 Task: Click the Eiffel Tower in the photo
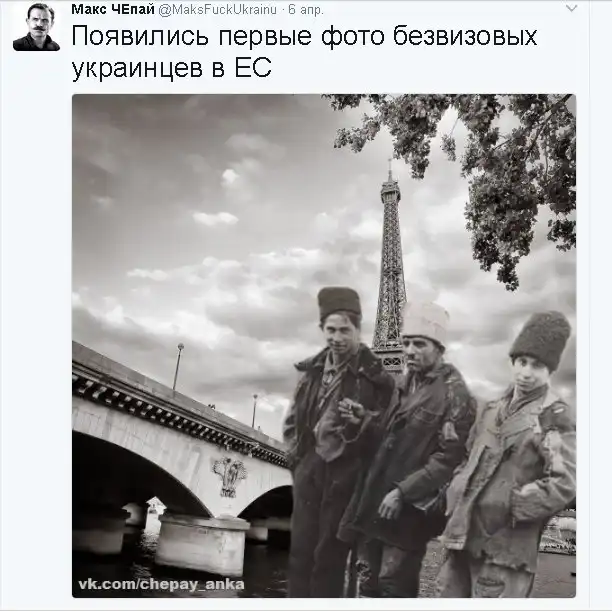pos(389,265)
